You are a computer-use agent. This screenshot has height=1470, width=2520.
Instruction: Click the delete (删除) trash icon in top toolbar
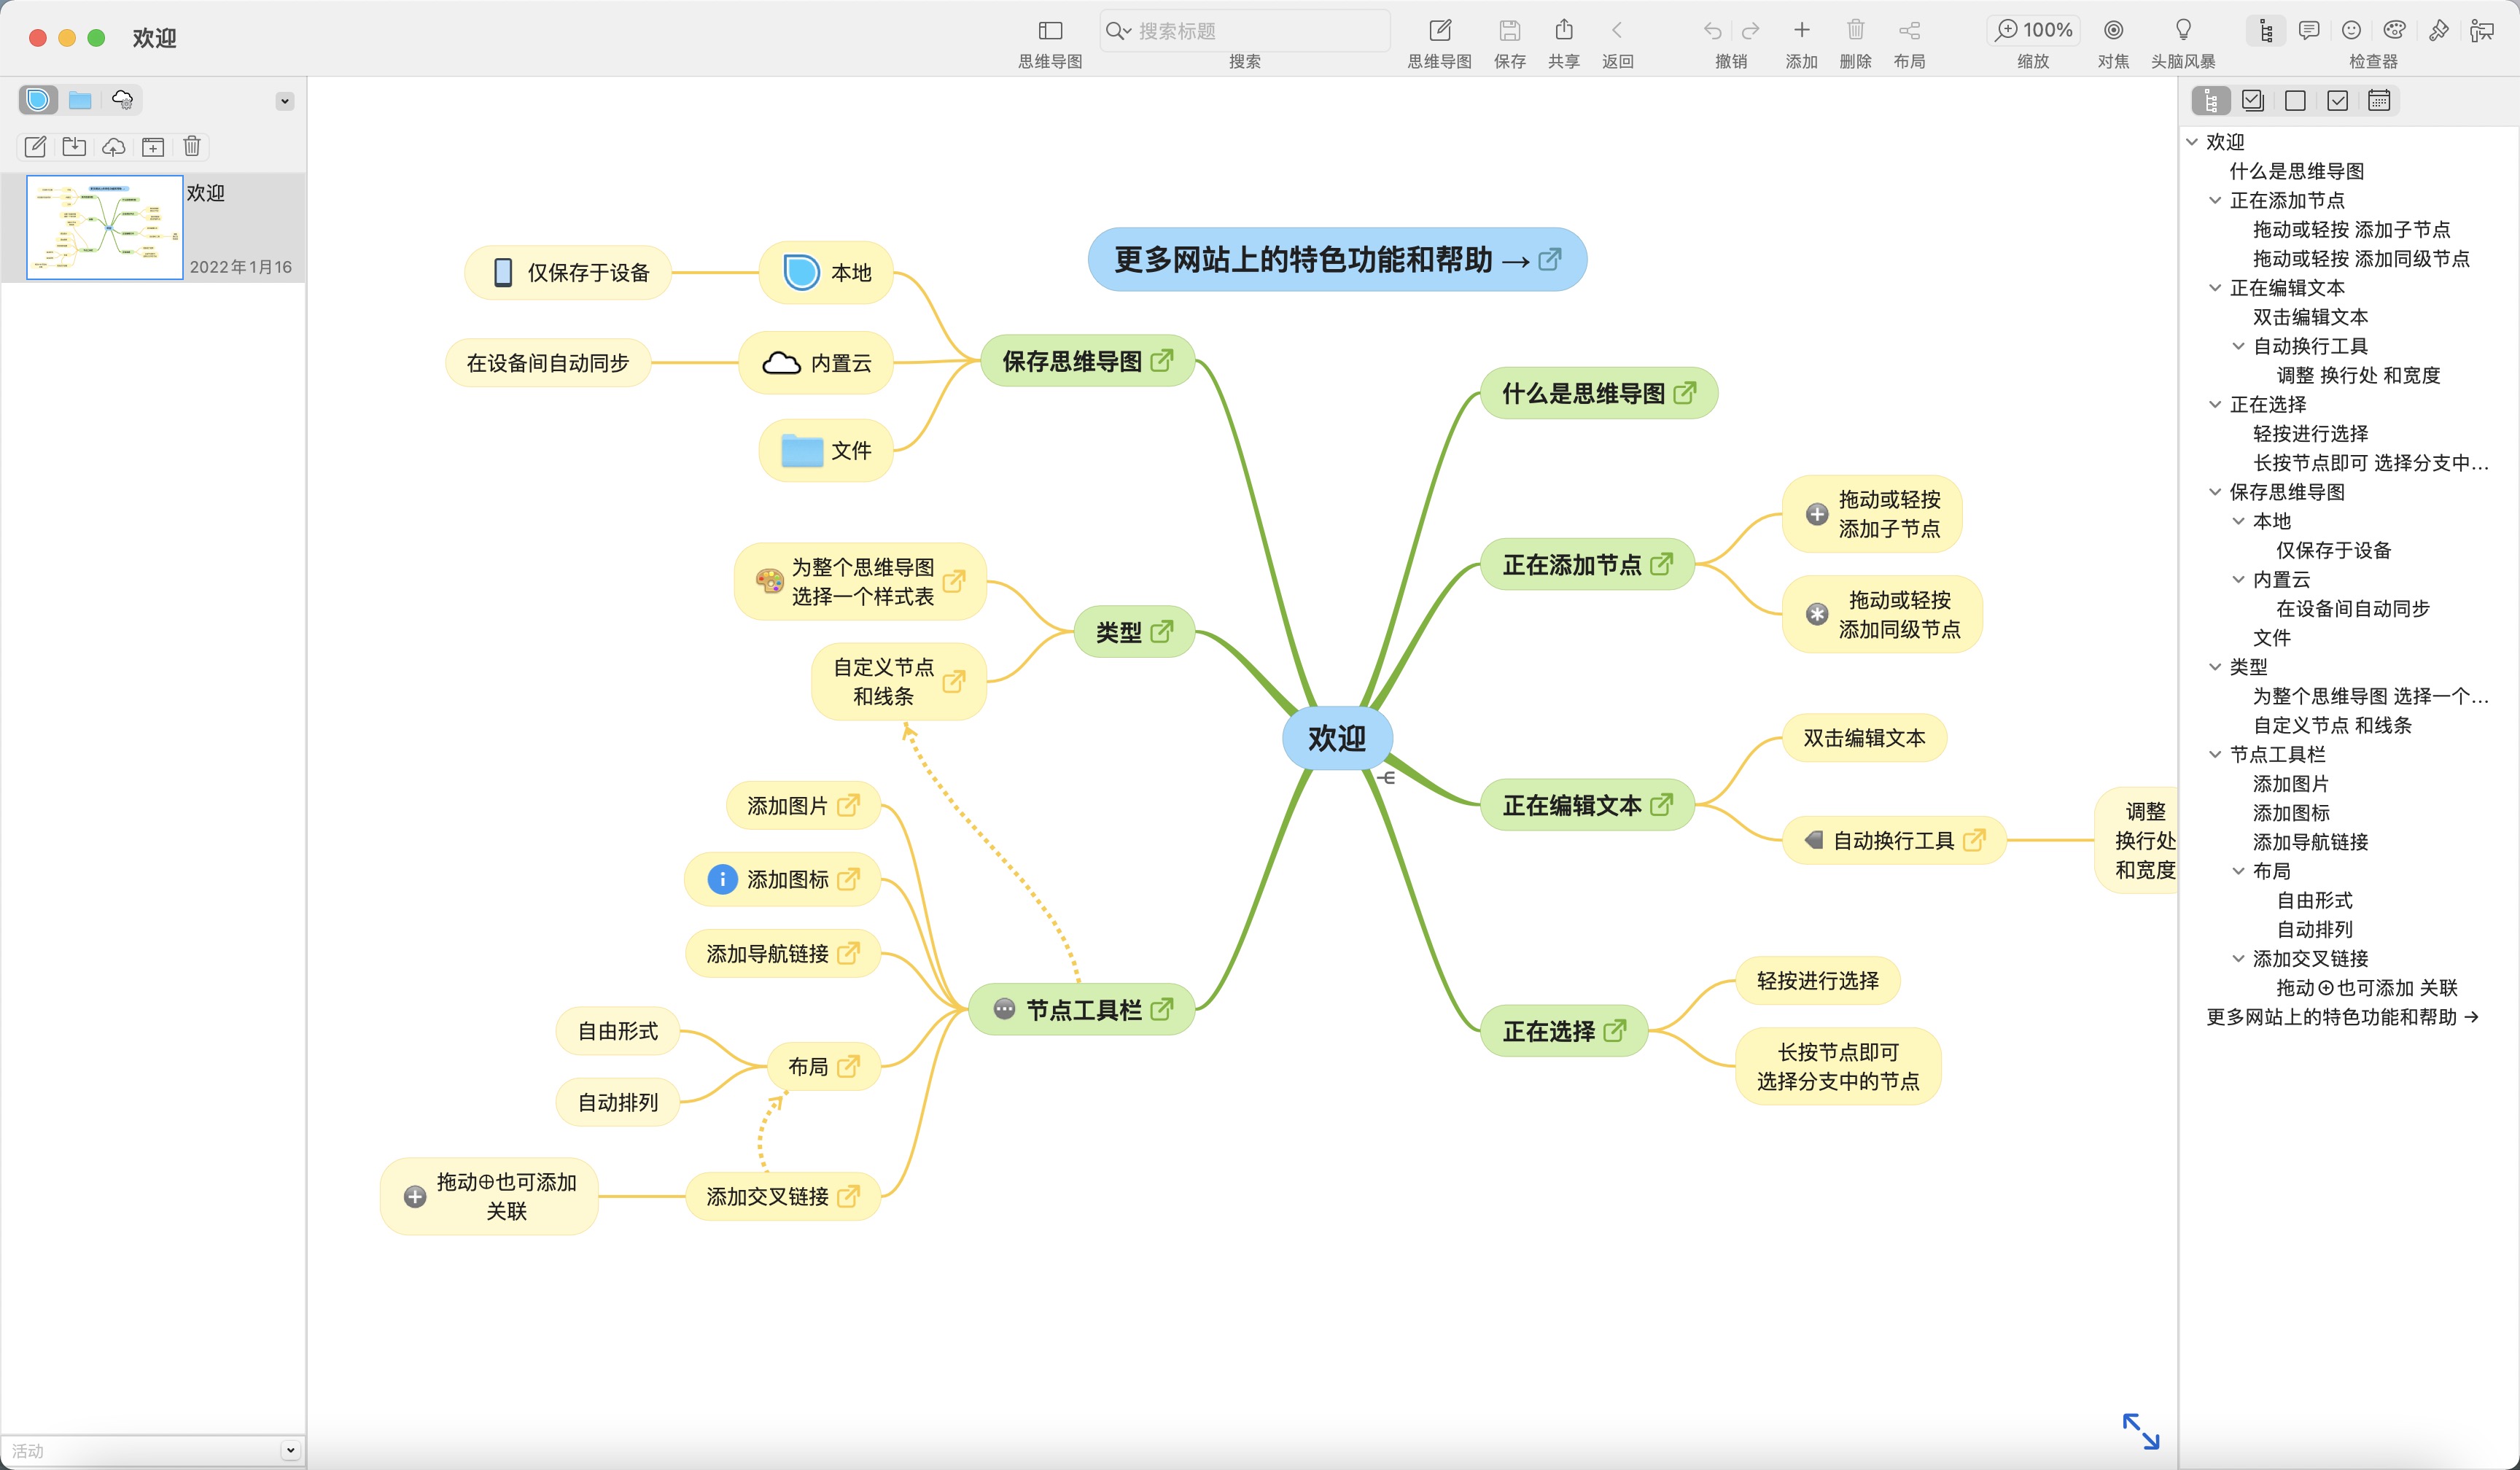click(x=1856, y=30)
